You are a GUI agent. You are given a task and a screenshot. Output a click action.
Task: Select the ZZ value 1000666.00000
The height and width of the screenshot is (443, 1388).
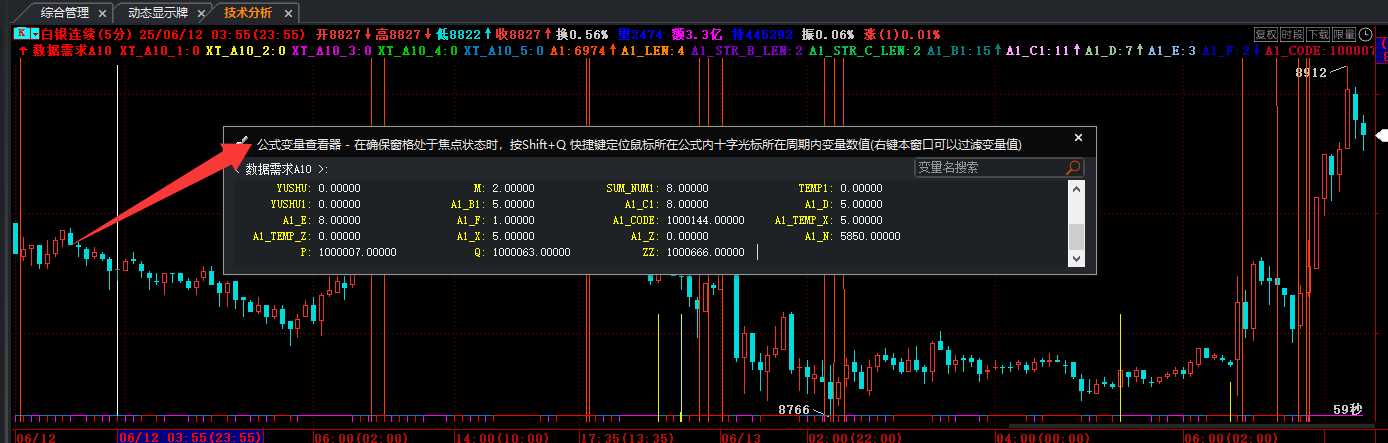pyautogui.click(x=705, y=252)
